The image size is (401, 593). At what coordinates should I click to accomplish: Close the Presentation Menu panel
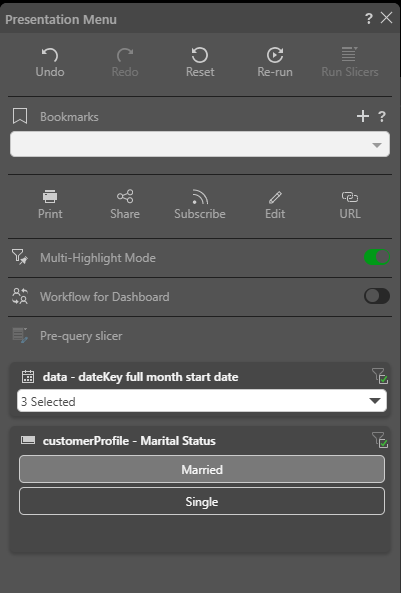coord(386,18)
